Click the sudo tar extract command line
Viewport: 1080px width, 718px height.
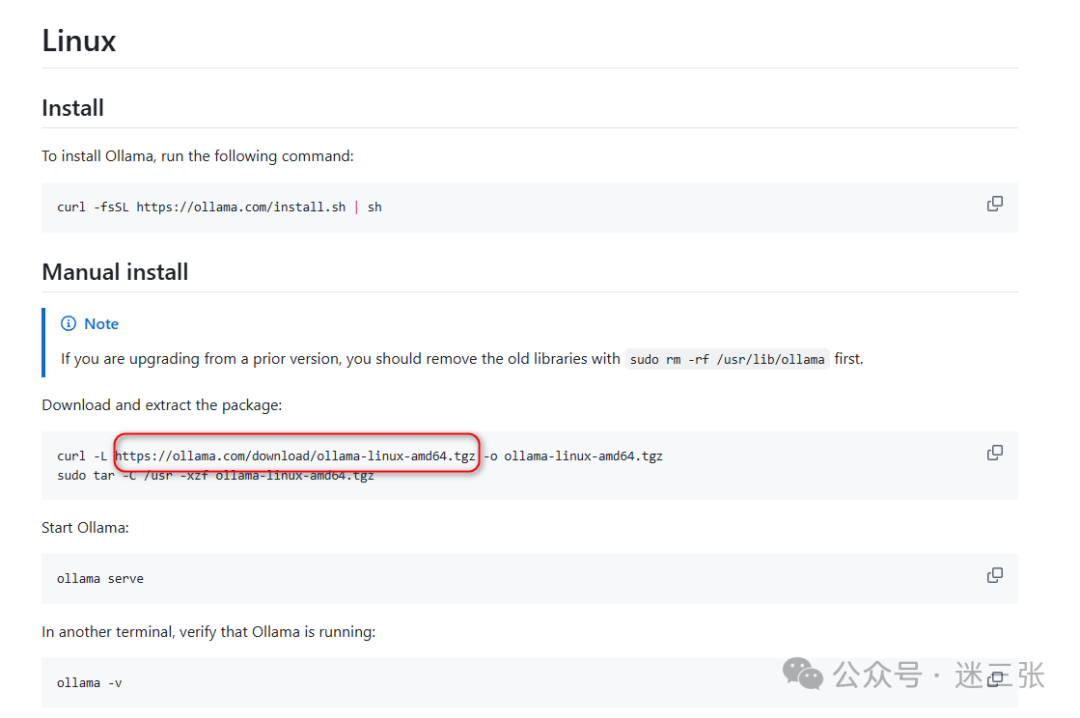coord(216,475)
